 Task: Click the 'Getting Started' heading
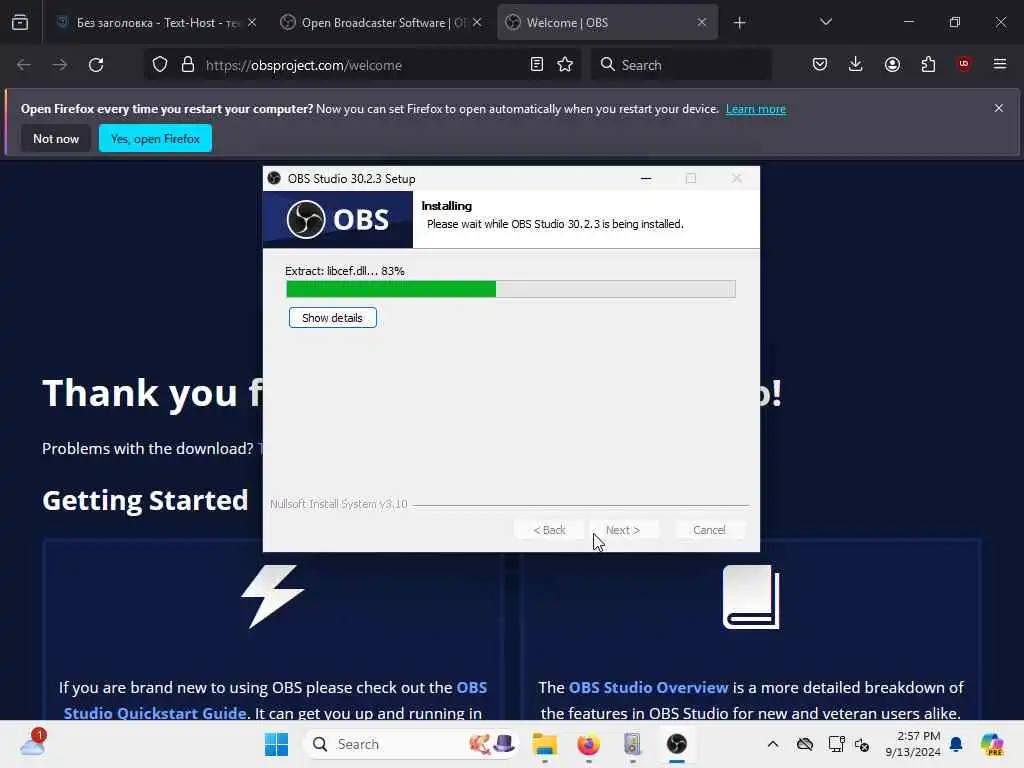(145, 500)
